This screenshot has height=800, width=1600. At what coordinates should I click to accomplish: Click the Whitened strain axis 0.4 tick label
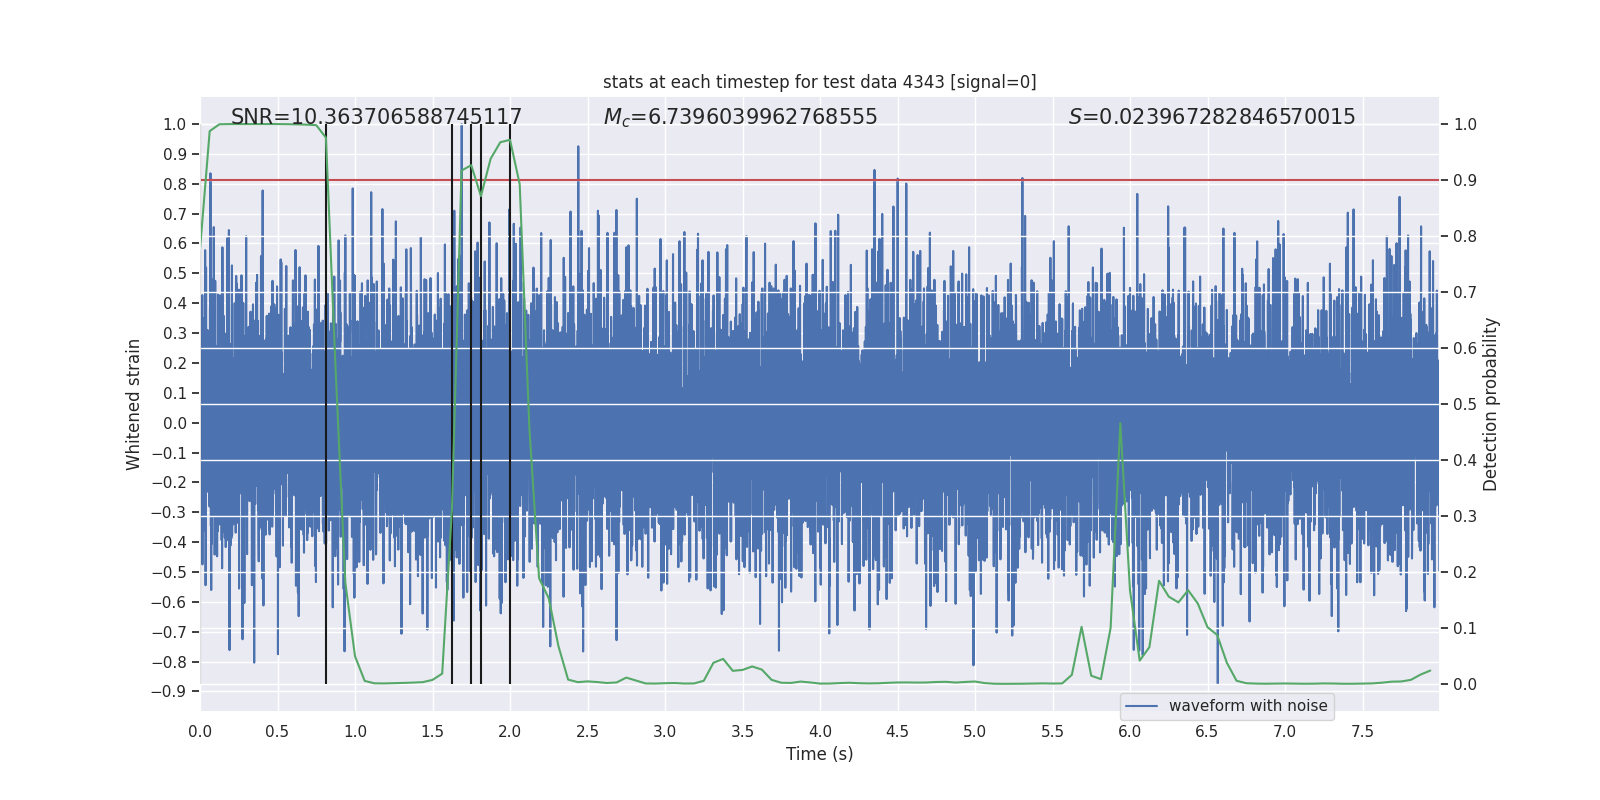point(175,303)
